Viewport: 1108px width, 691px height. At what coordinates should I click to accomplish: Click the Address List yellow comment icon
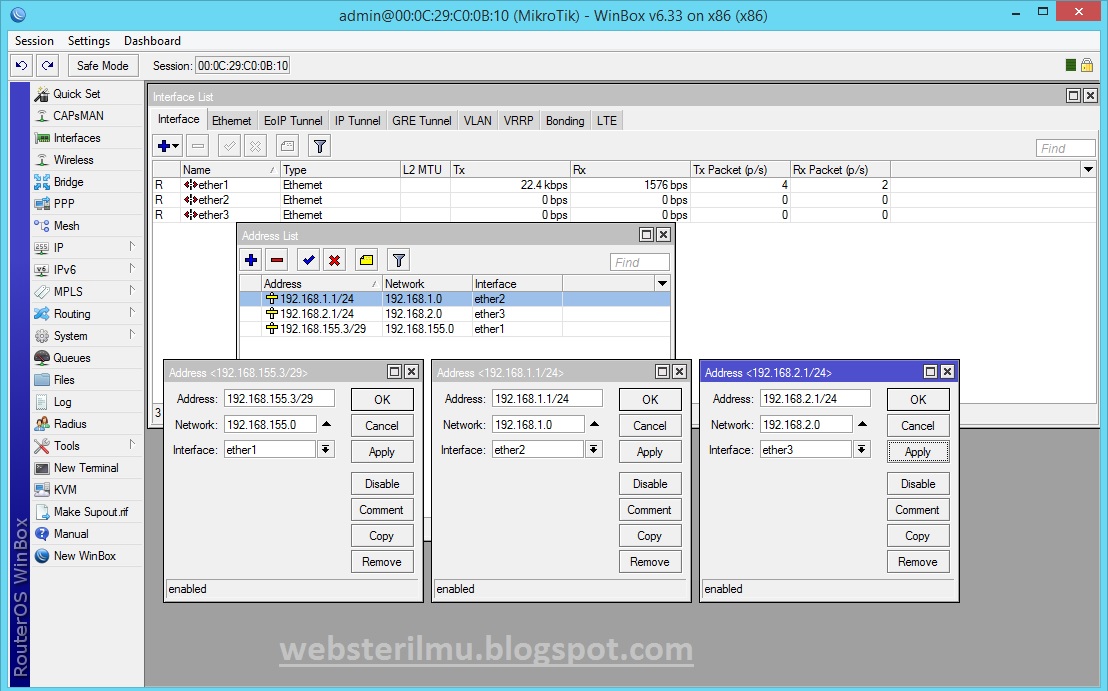coord(366,260)
